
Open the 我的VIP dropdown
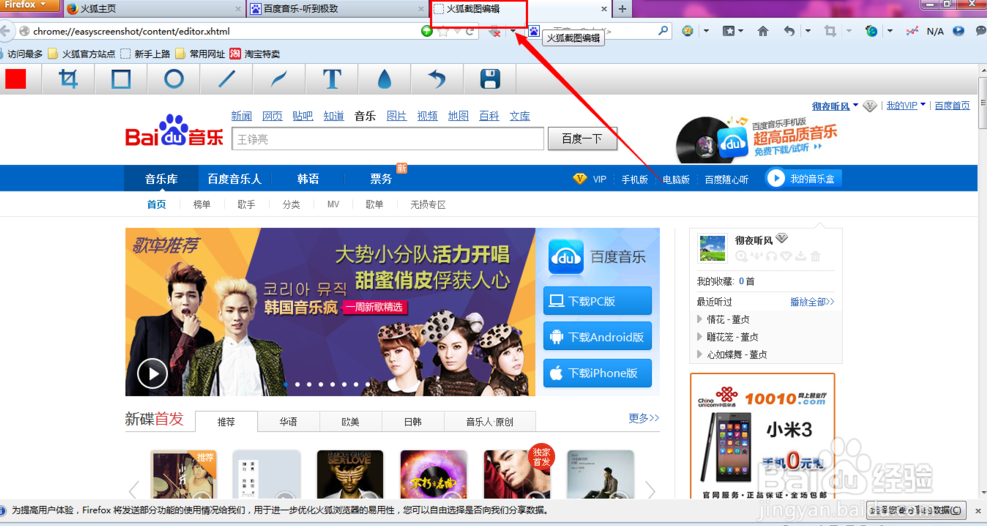pos(906,106)
